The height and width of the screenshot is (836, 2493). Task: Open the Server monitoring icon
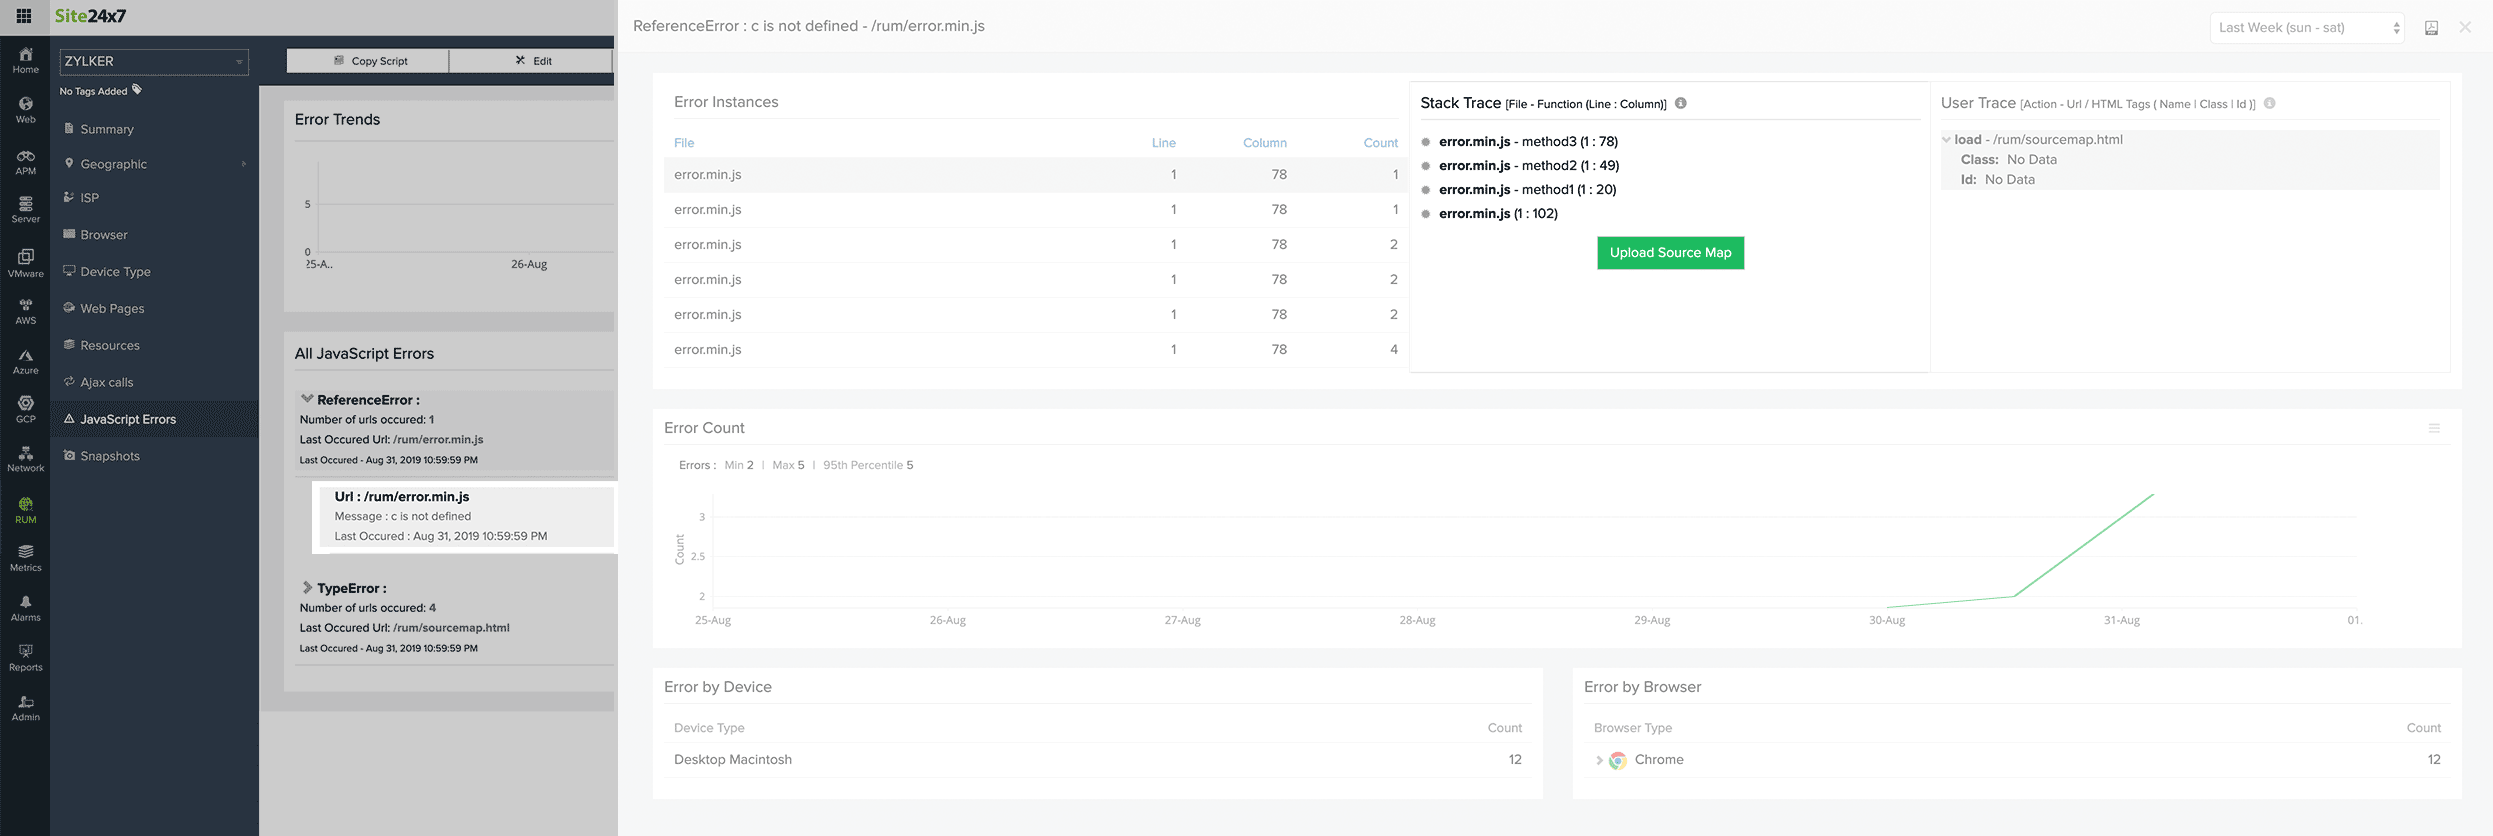pyautogui.click(x=26, y=210)
